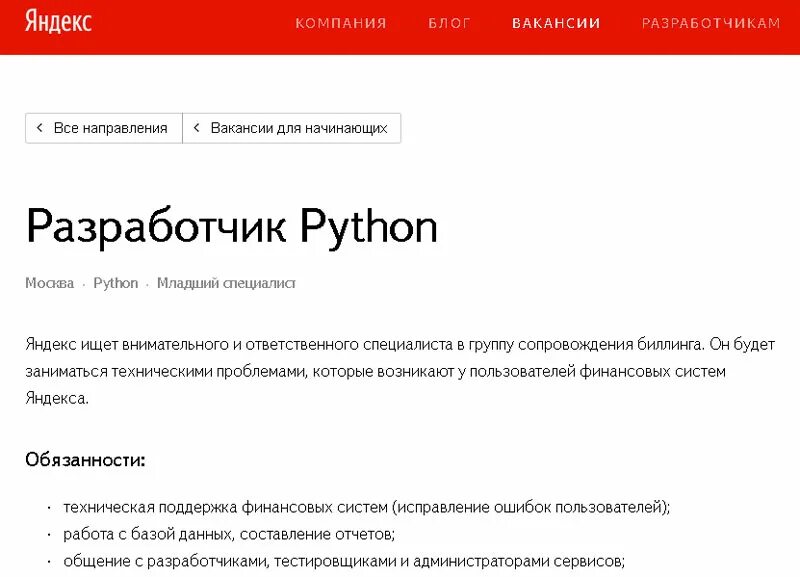Click the Python tag under the title
This screenshot has width=800, height=577.
[115, 283]
